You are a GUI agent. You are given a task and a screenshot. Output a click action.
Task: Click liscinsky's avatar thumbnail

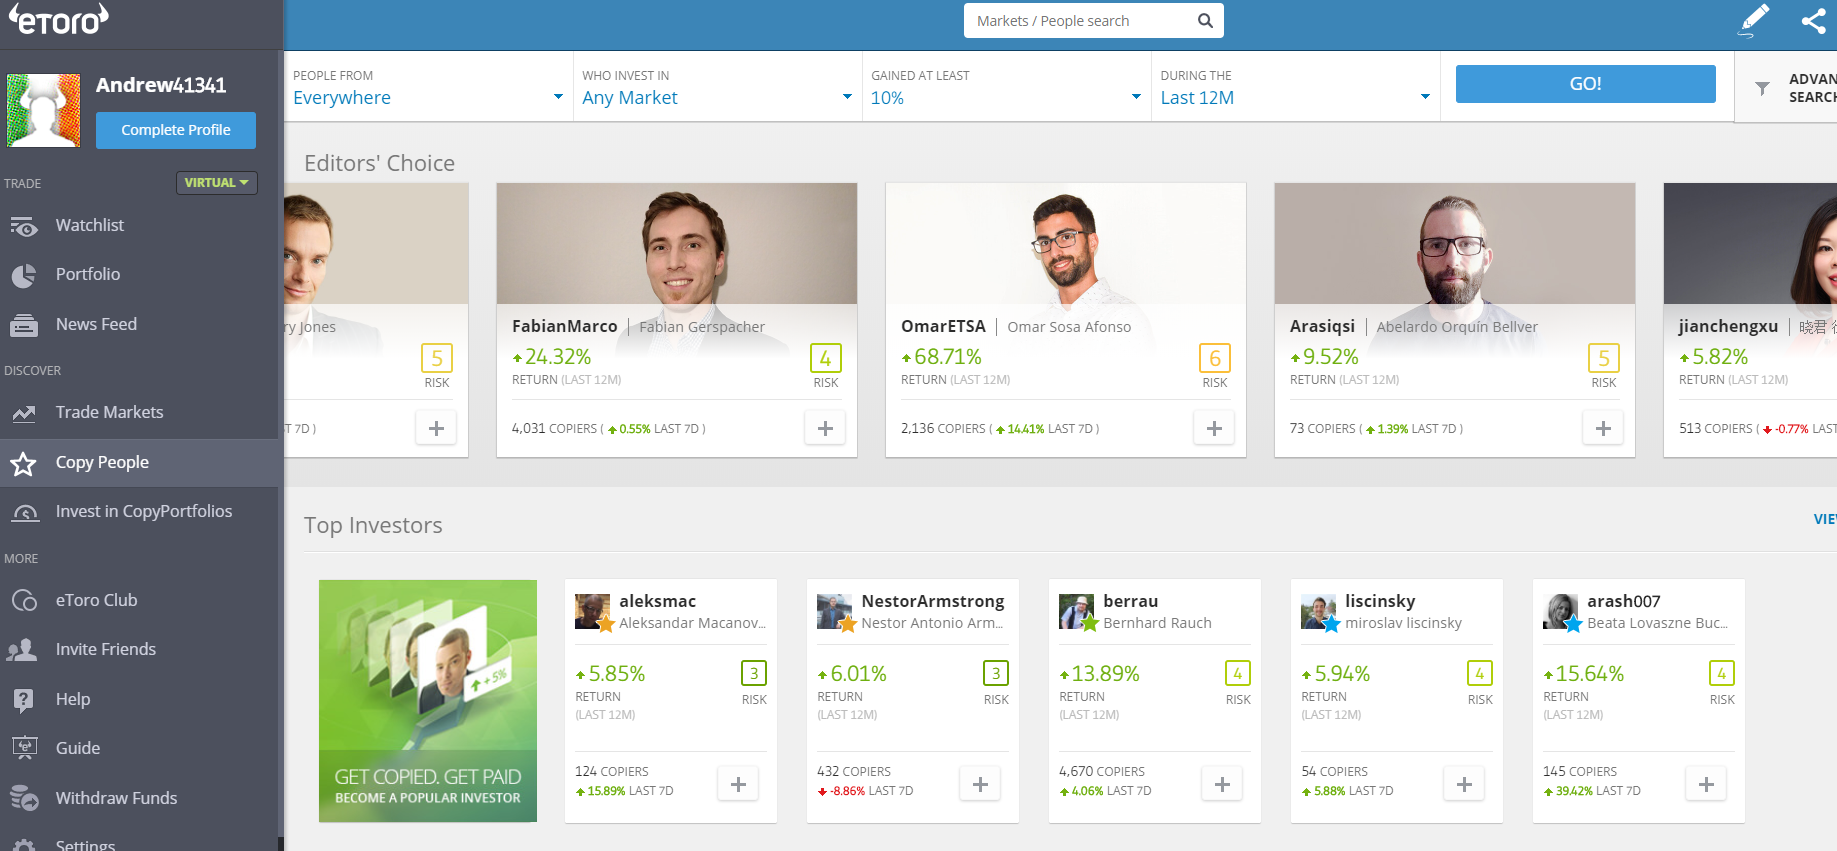pyautogui.click(x=1318, y=611)
